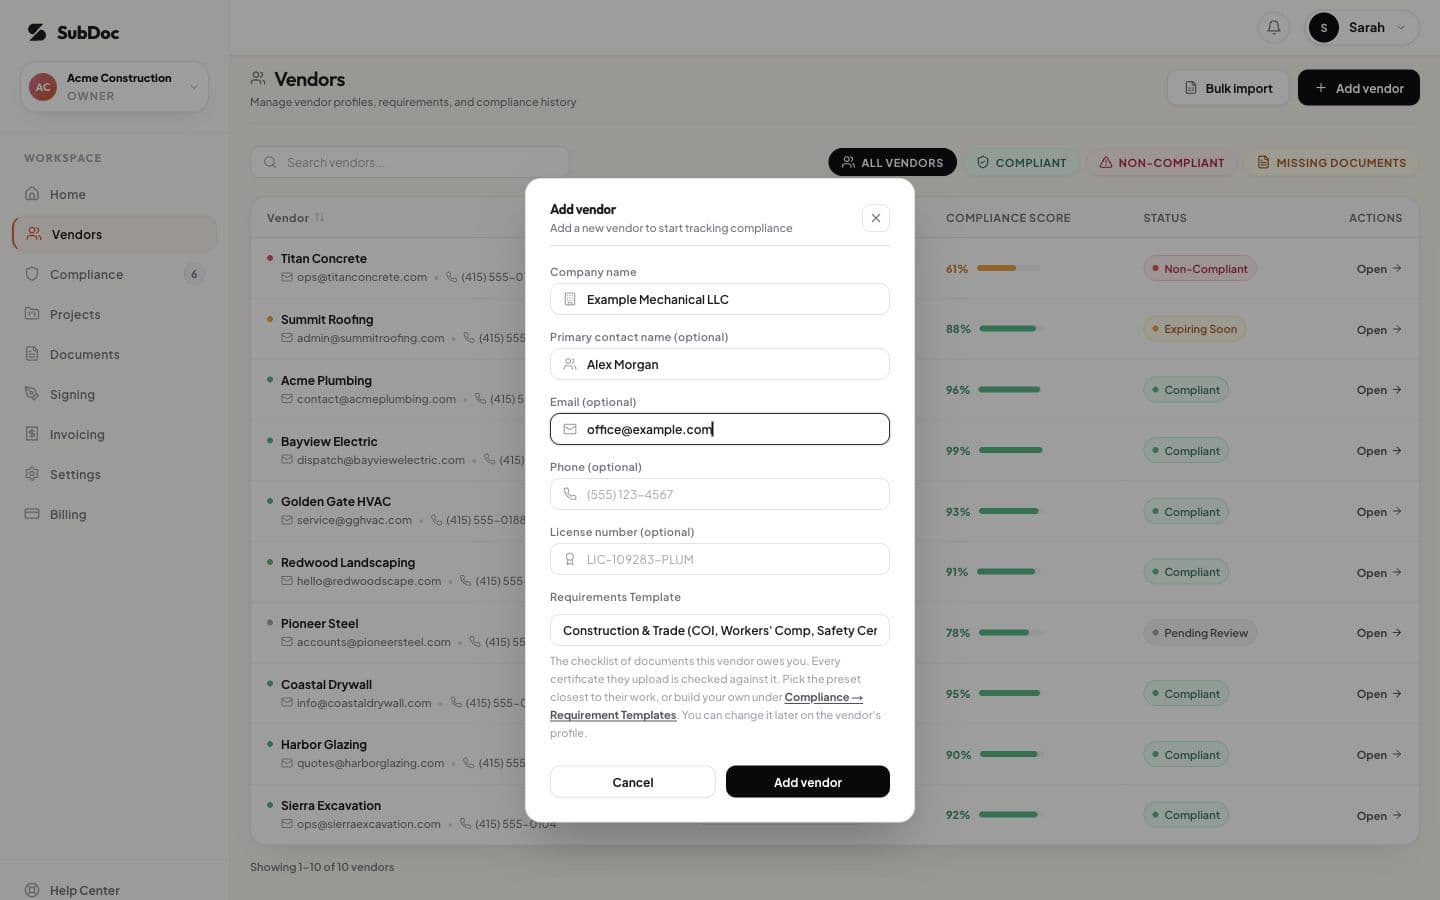Open Billing page from sidebar

pos(115,514)
